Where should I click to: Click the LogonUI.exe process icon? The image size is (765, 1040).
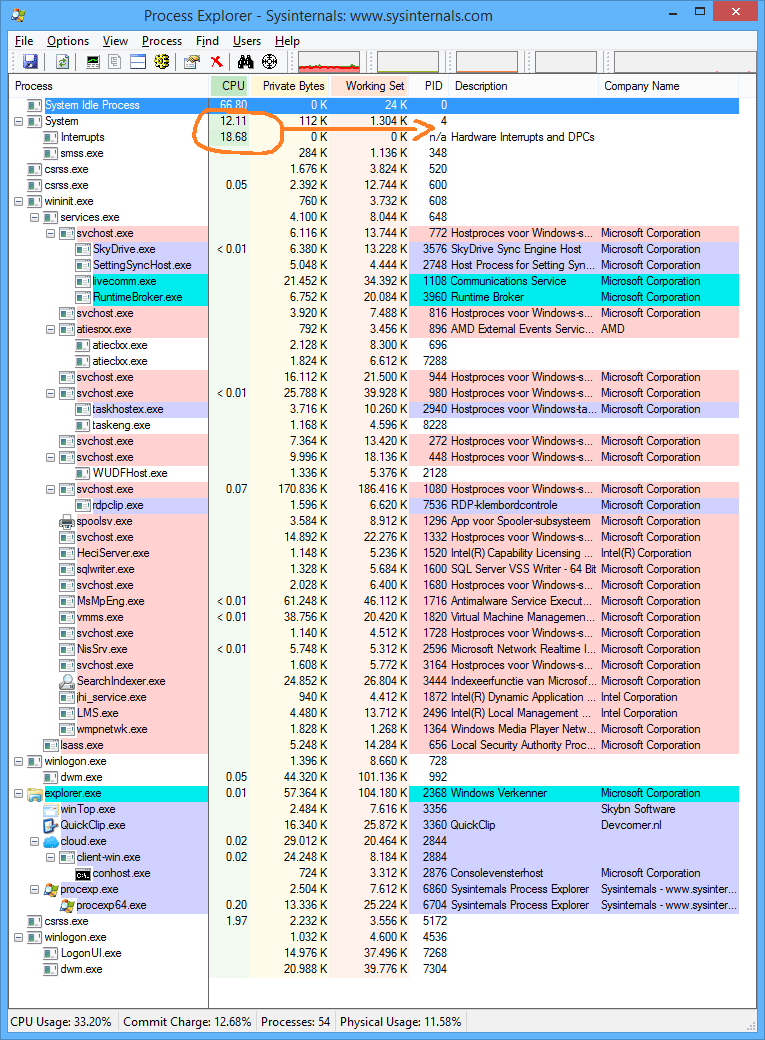[x=50, y=953]
